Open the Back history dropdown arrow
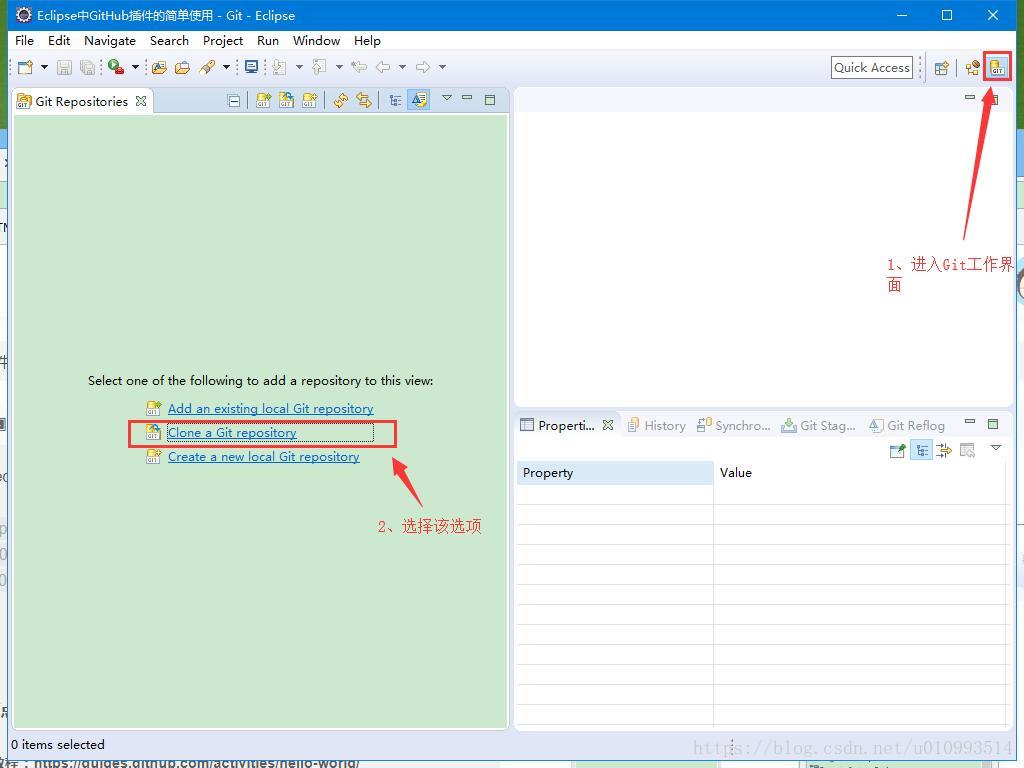1024x768 pixels. [402, 67]
